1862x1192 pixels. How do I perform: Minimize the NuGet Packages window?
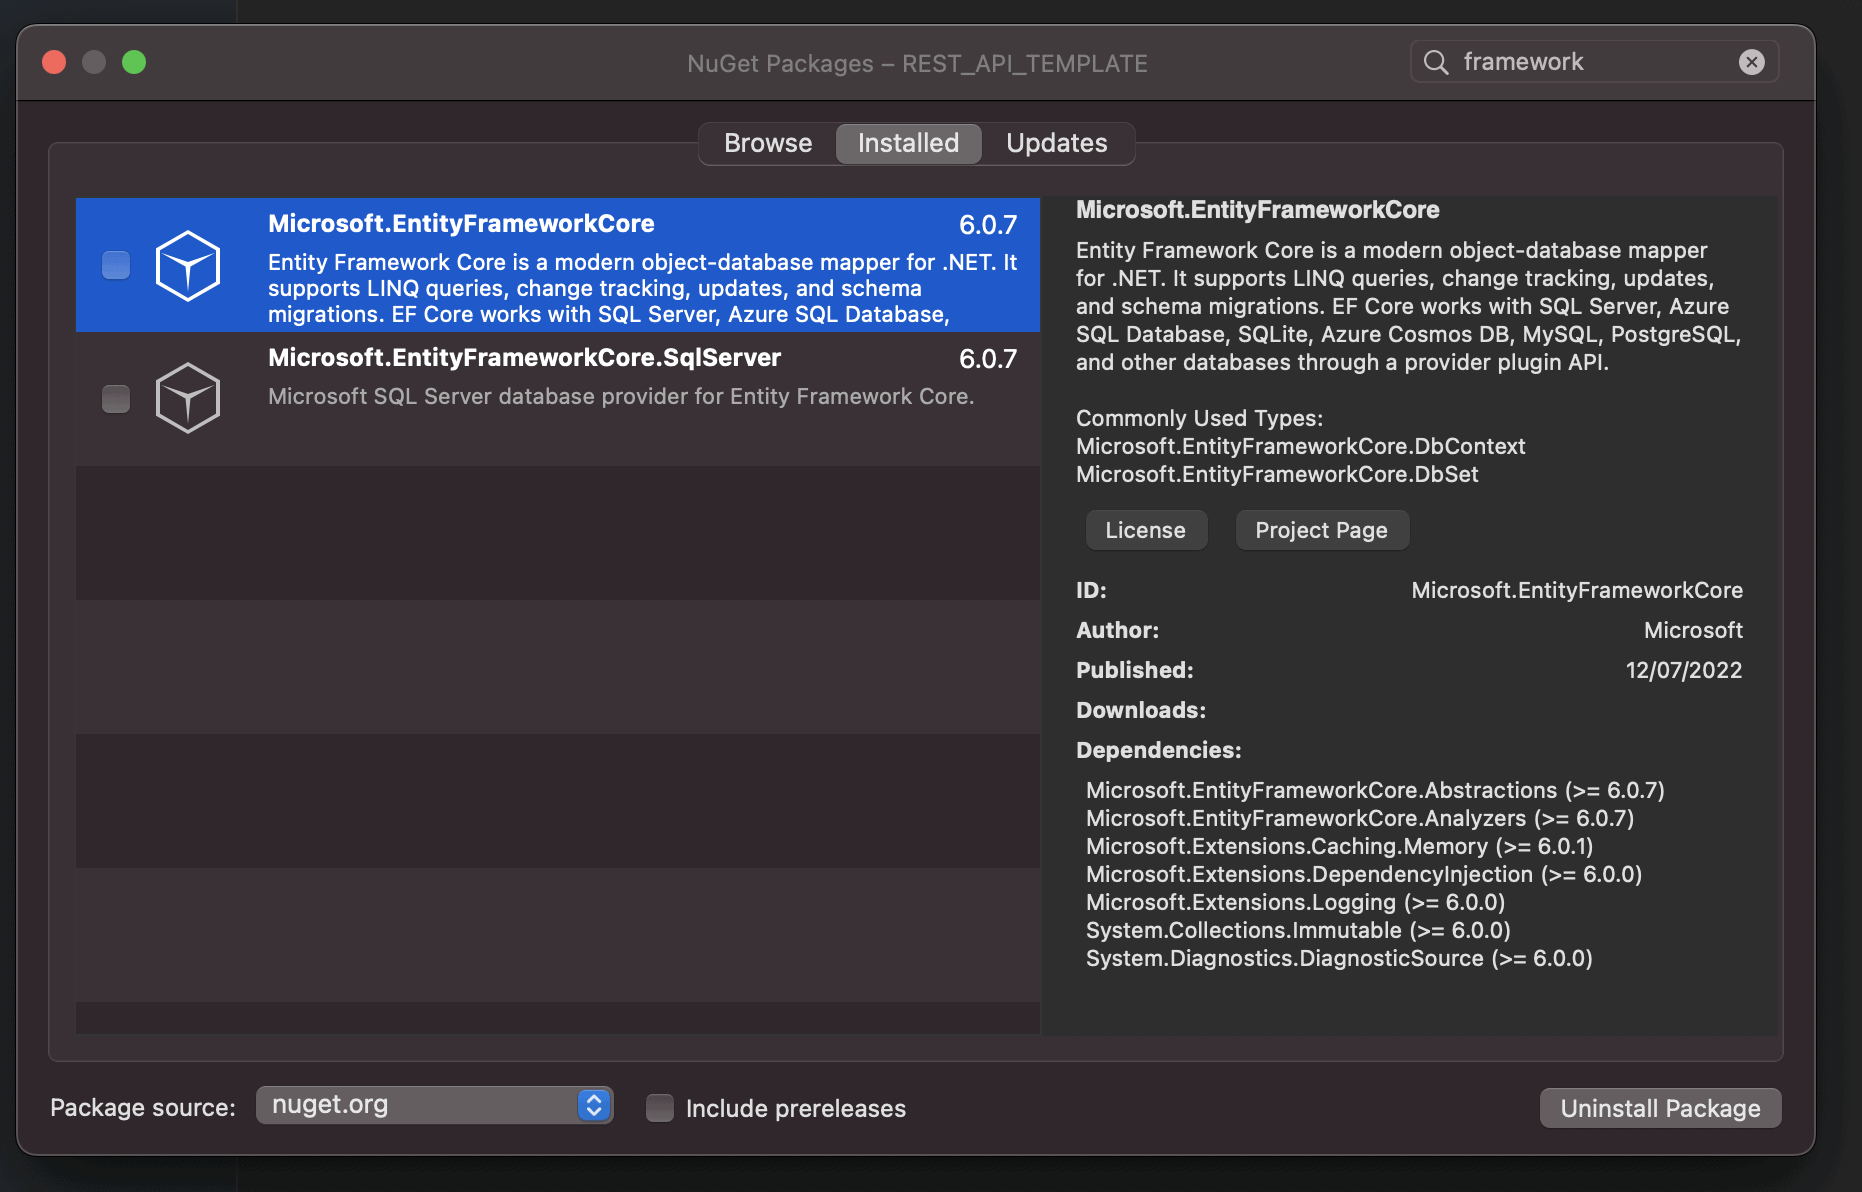94,62
